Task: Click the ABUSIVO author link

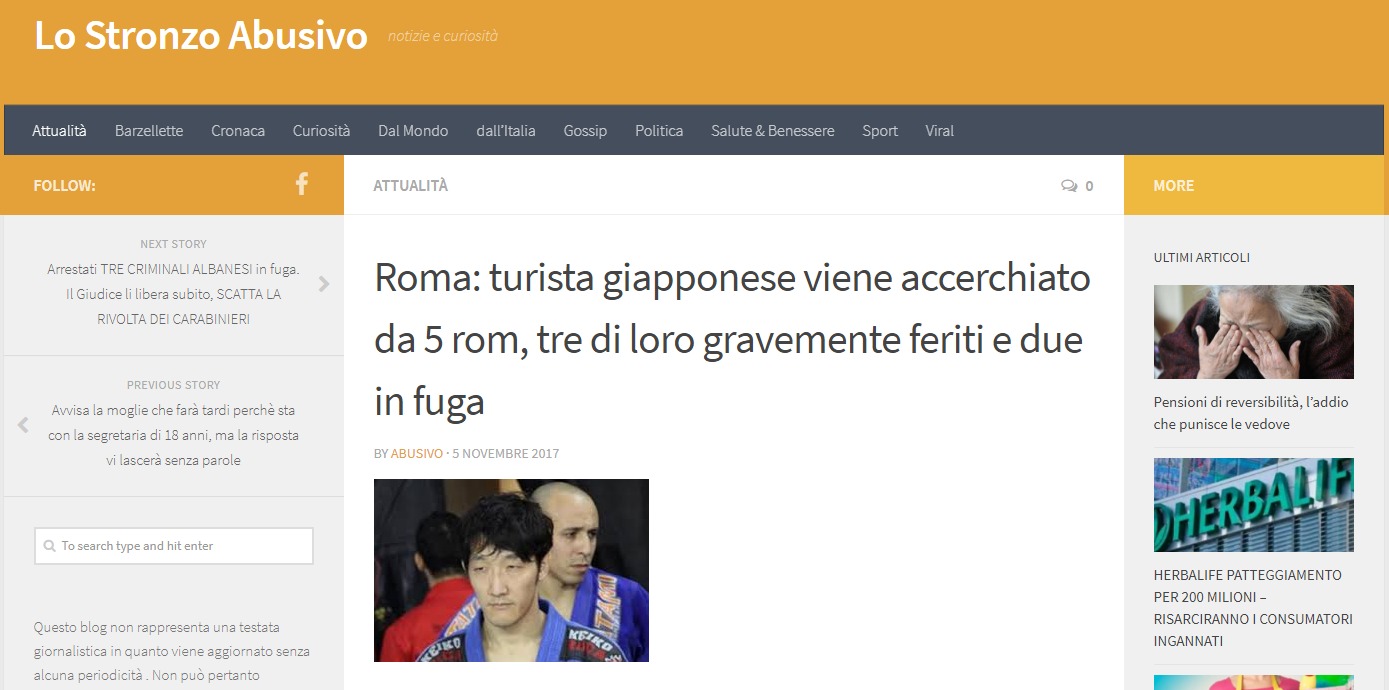Action: [x=417, y=454]
